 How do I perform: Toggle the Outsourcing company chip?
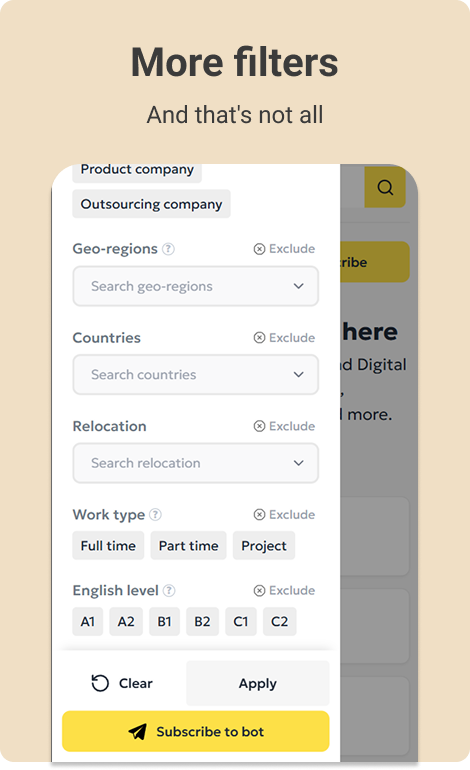click(x=151, y=204)
